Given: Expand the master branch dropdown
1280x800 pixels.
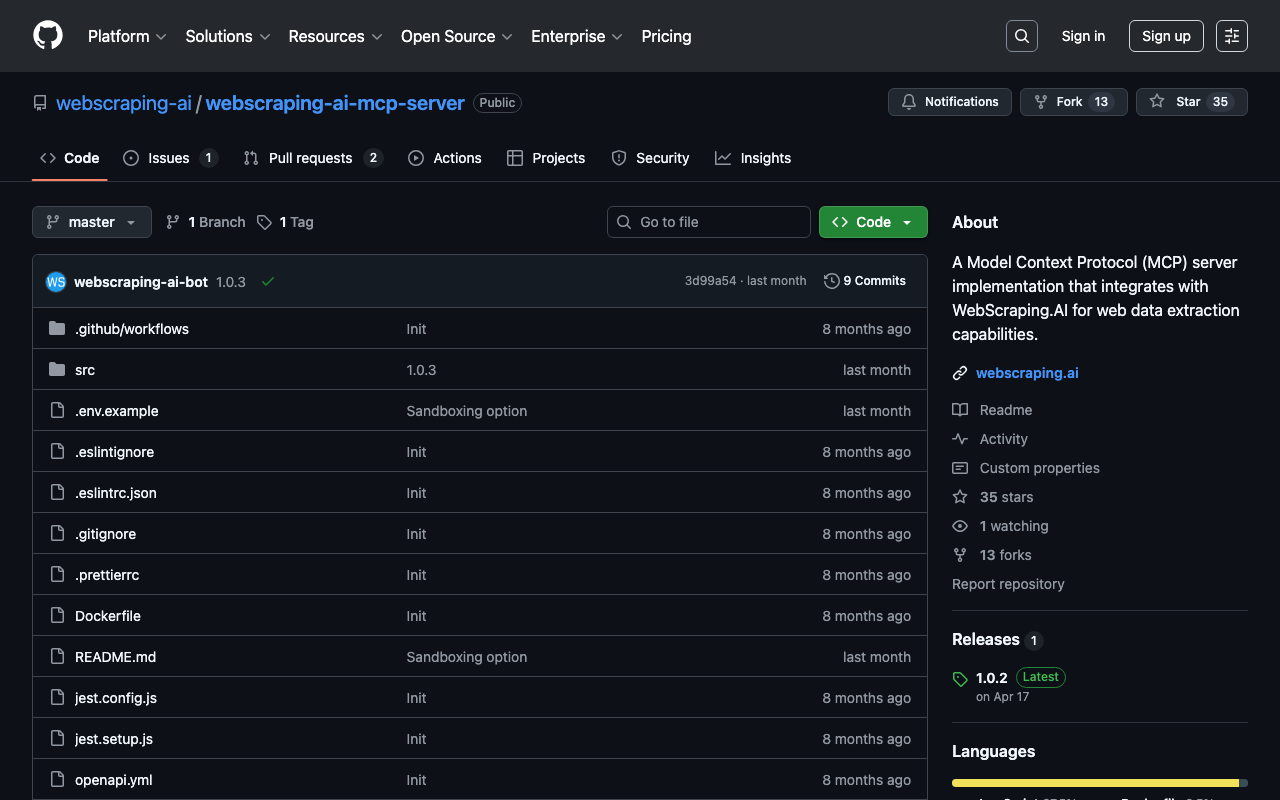Looking at the screenshot, I should point(92,222).
